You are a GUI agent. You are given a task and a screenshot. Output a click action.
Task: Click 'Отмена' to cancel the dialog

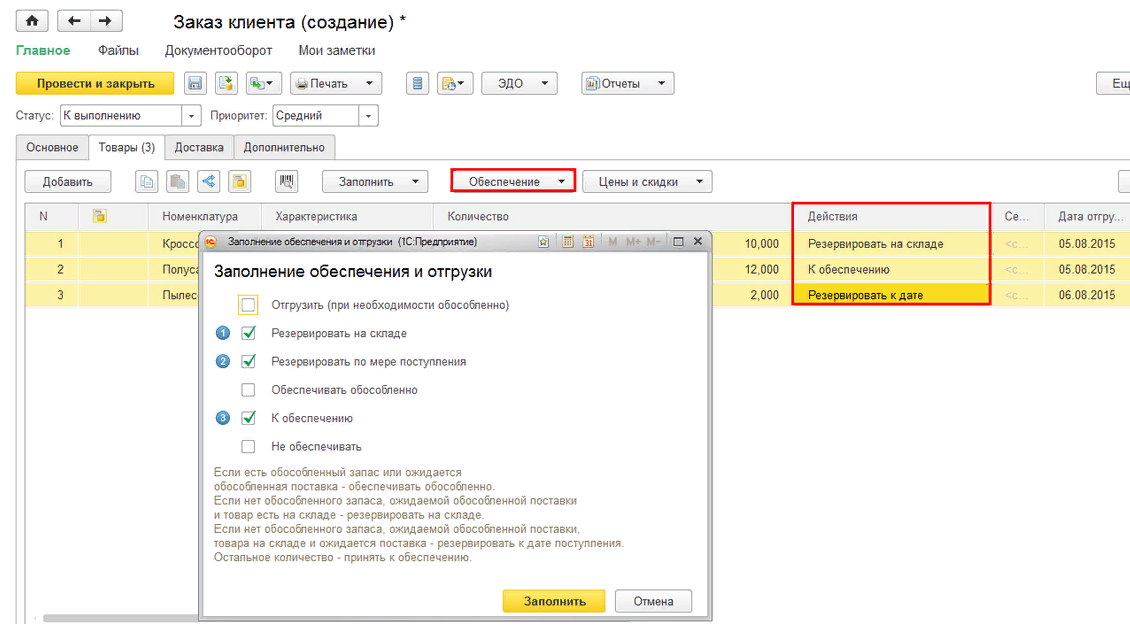[653, 601]
